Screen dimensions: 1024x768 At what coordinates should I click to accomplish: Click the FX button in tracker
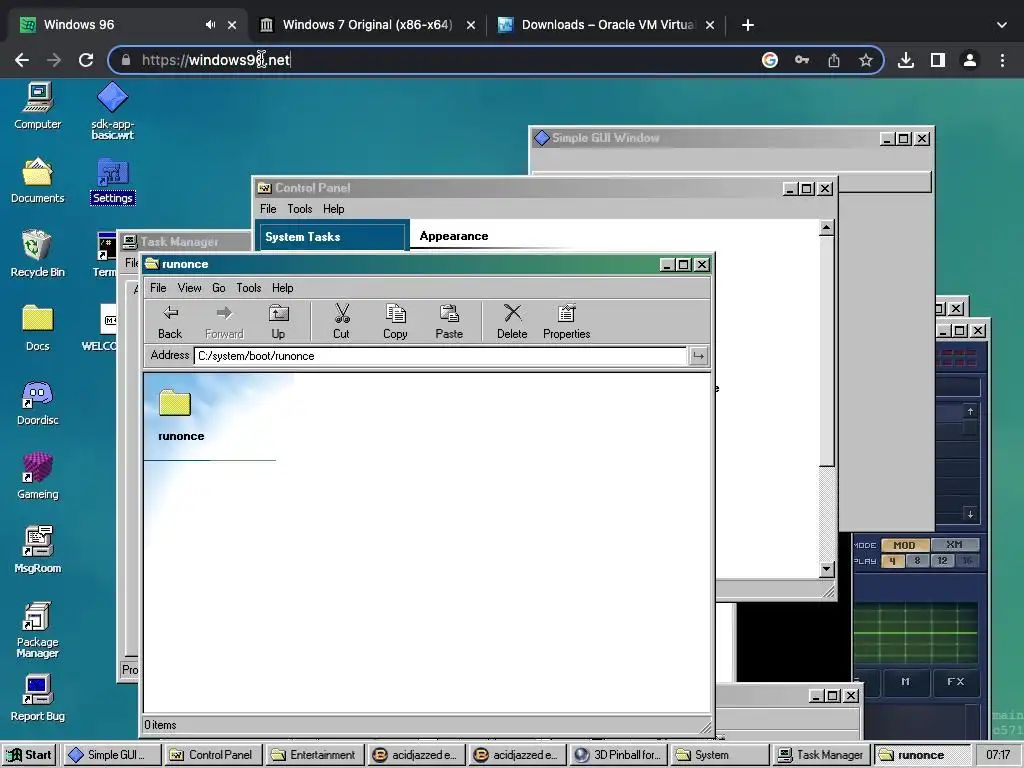(x=955, y=682)
